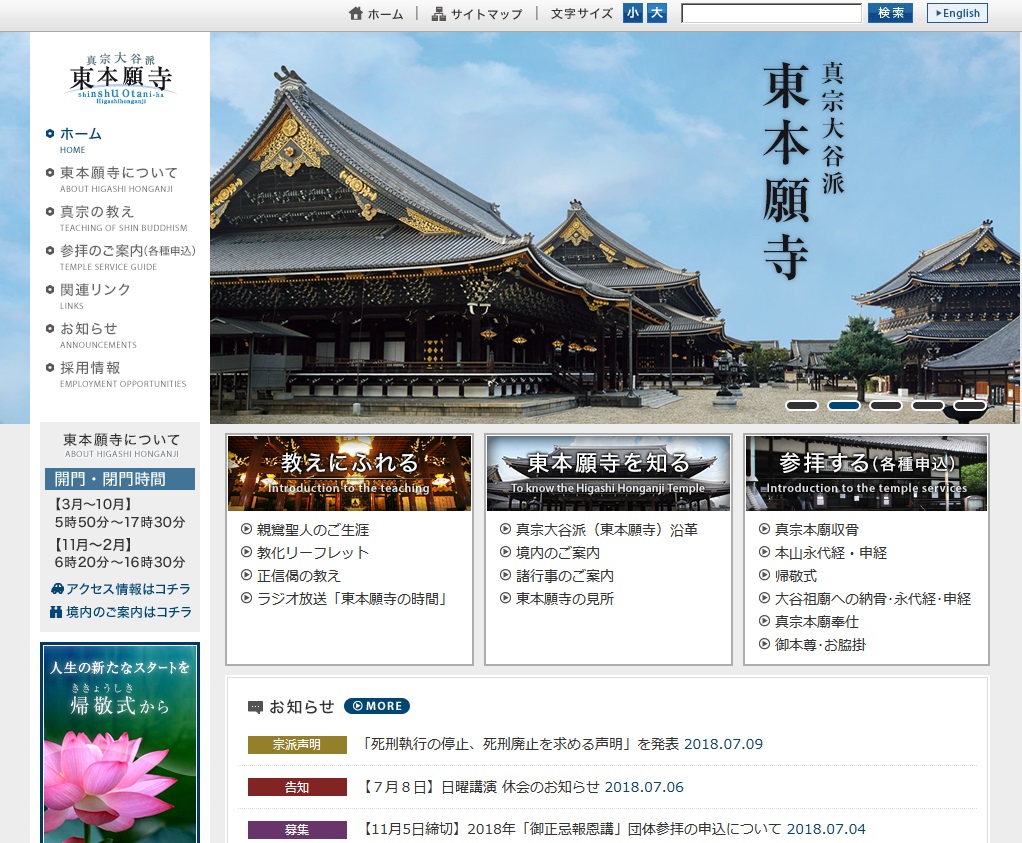Screen dimensions: 1022x843
Task: Click the home icon in the top bar
Action: coord(356,13)
